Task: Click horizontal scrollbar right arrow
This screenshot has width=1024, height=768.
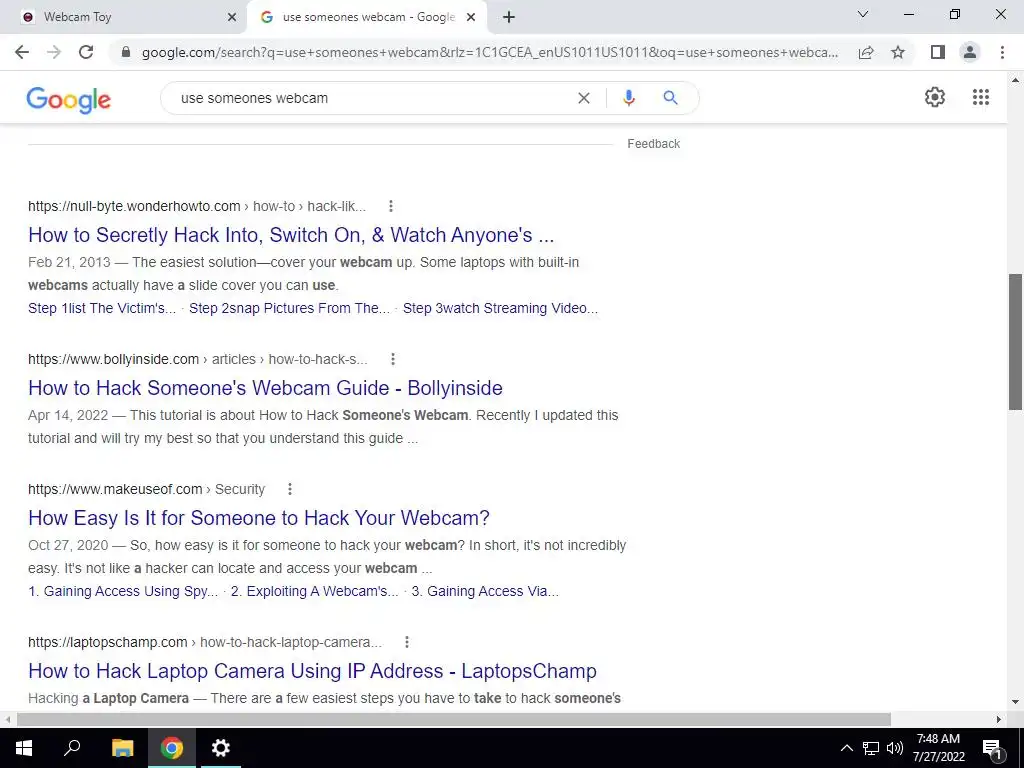Action: coord(999,720)
